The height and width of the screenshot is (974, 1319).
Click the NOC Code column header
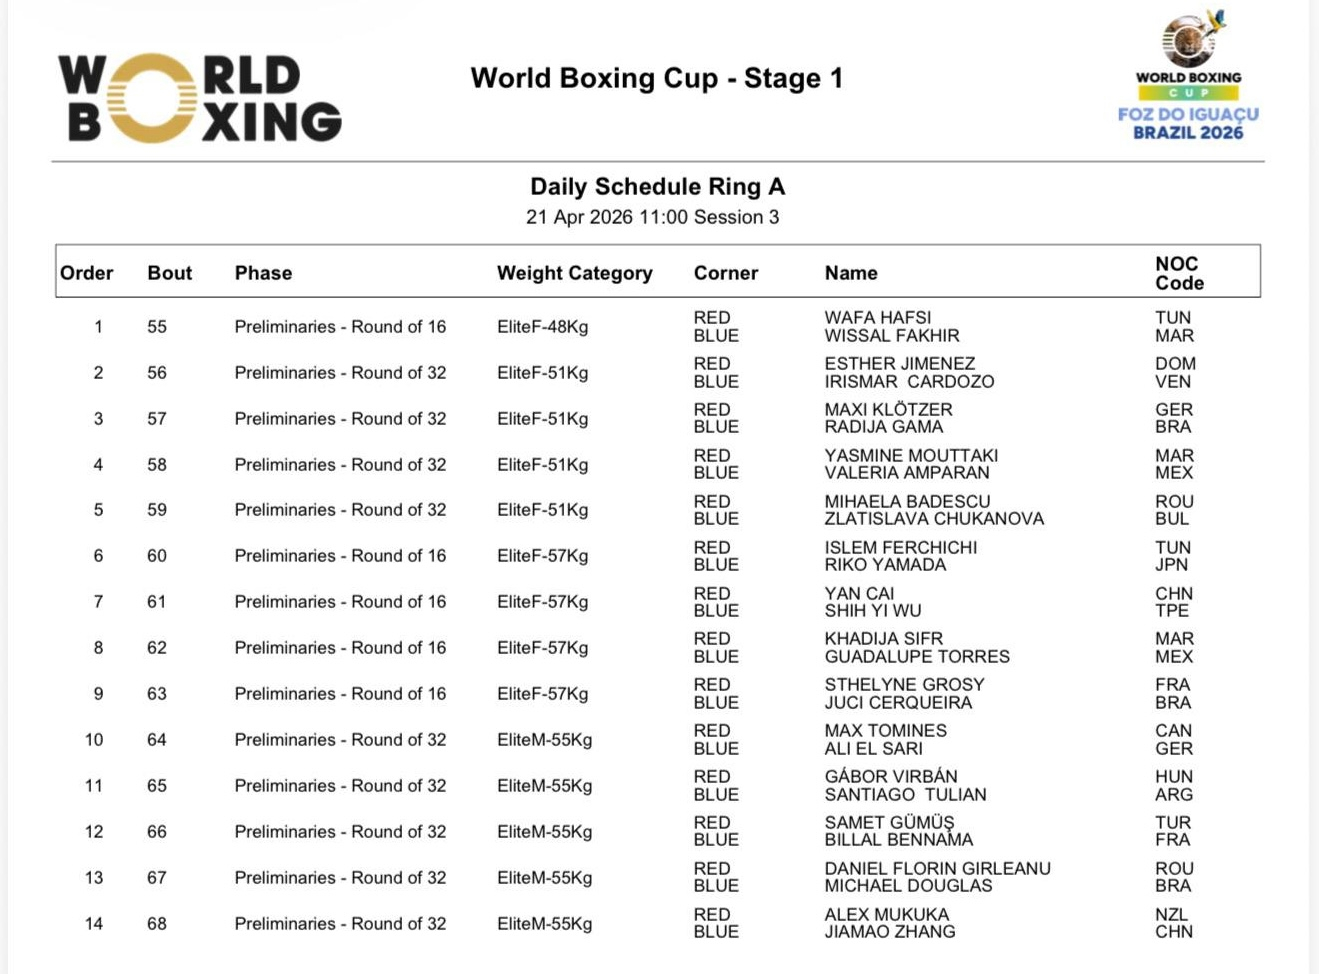[x=1179, y=273]
